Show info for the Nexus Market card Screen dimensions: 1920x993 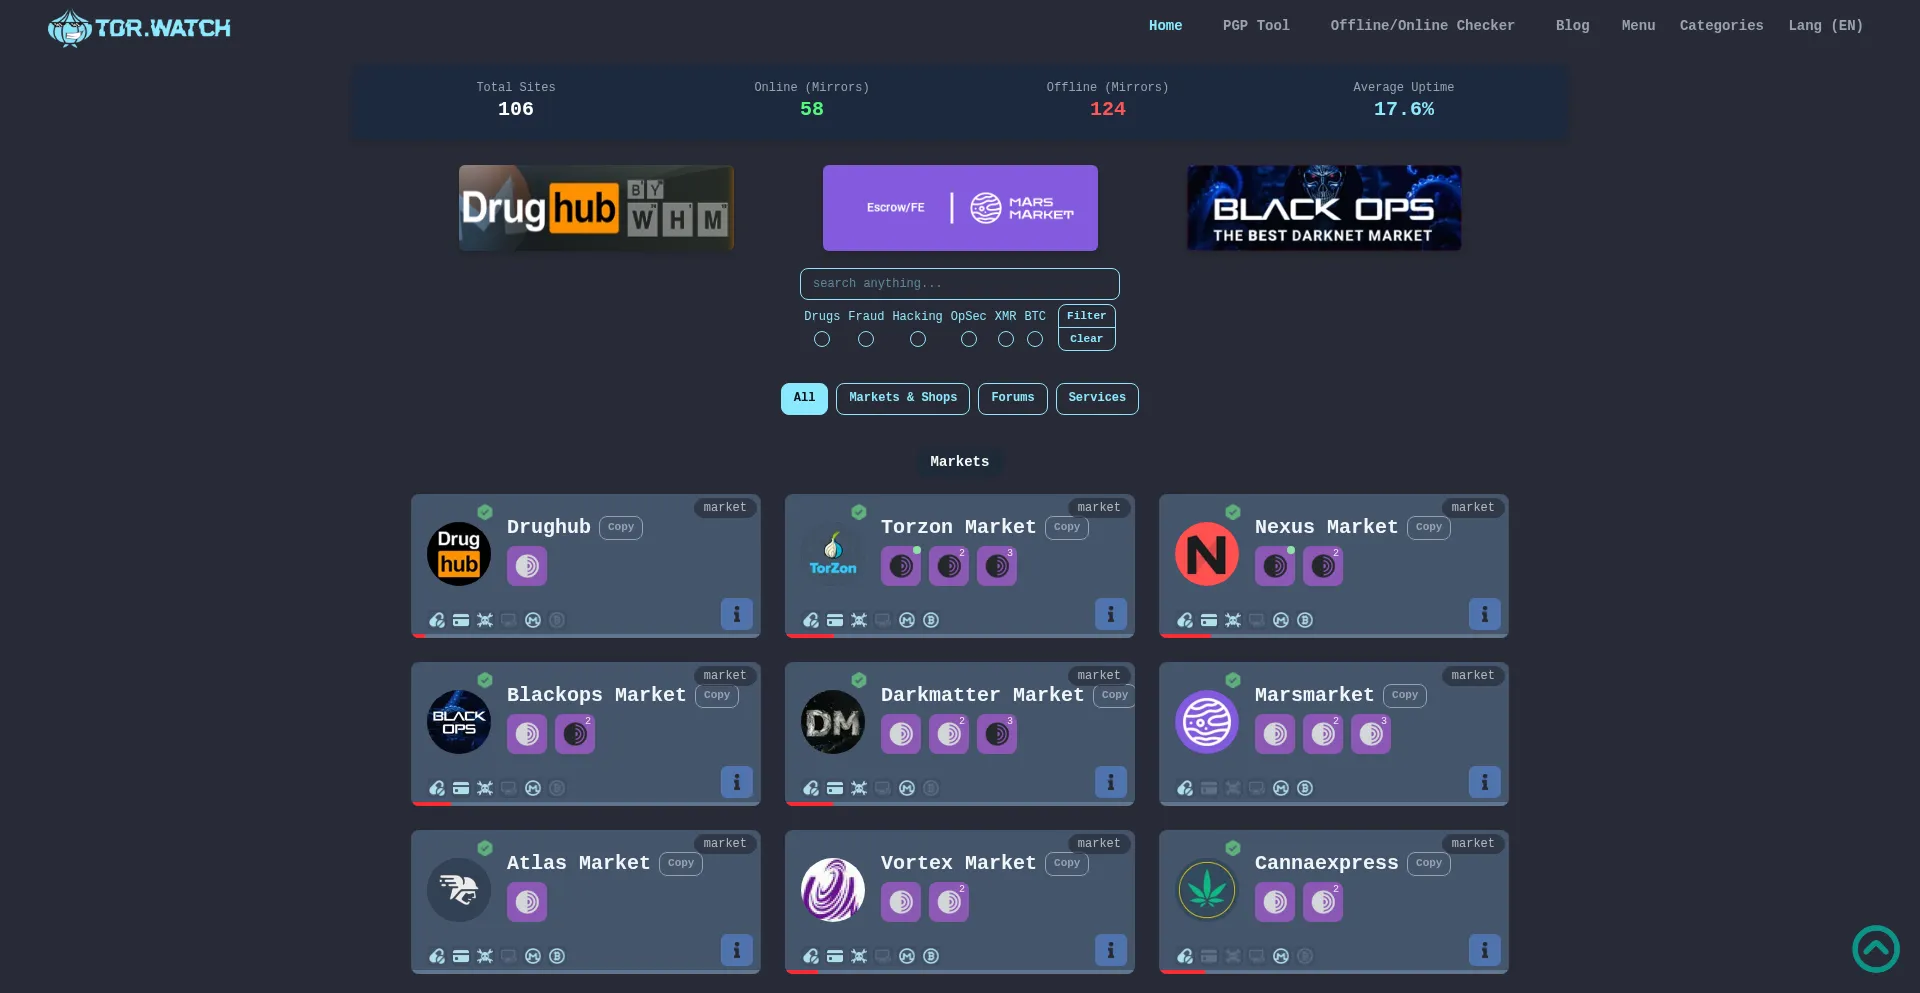click(x=1484, y=614)
